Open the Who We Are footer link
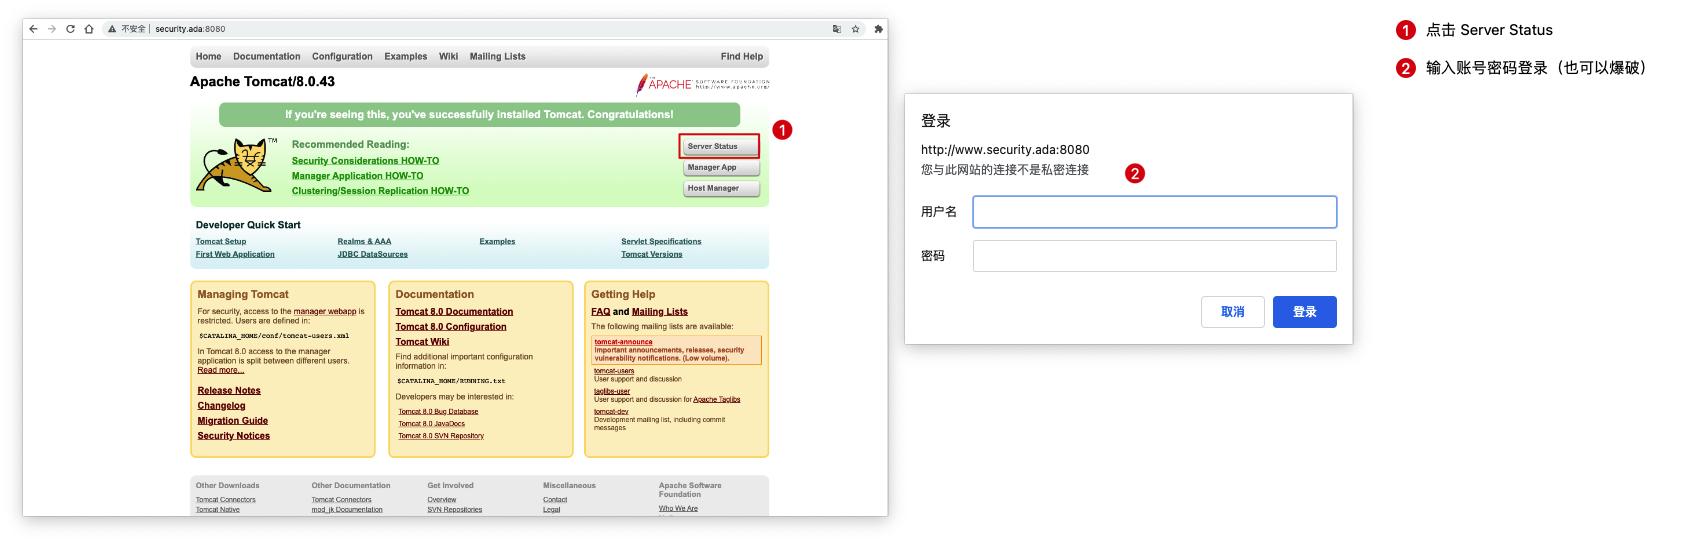Image resolution: width=1696 pixels, height=543 pixels. (x=678, y=509)
